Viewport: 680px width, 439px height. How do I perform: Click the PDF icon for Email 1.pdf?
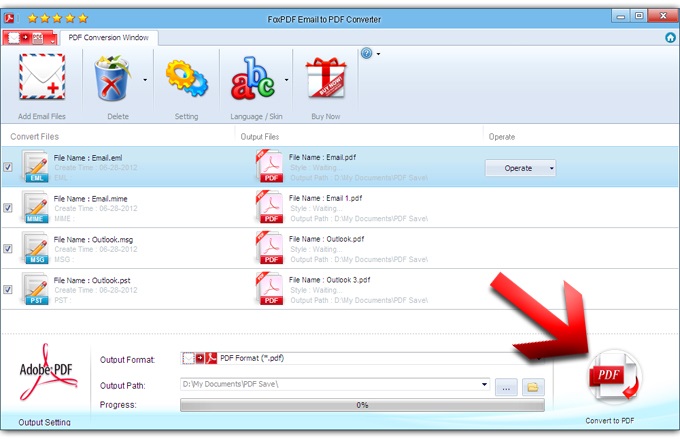coord(269,207)
